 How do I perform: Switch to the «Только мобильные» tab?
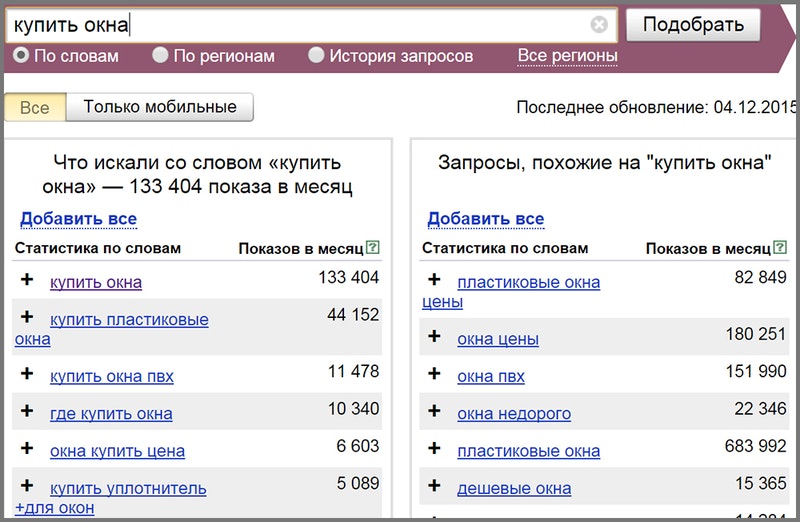point(160,107)
